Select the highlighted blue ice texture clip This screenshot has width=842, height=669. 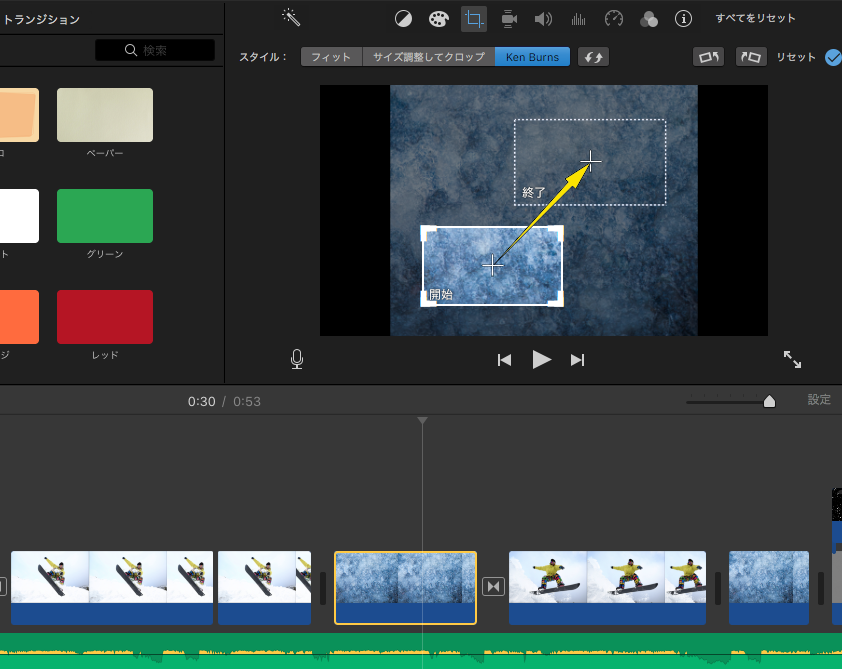tap(405, 587)
